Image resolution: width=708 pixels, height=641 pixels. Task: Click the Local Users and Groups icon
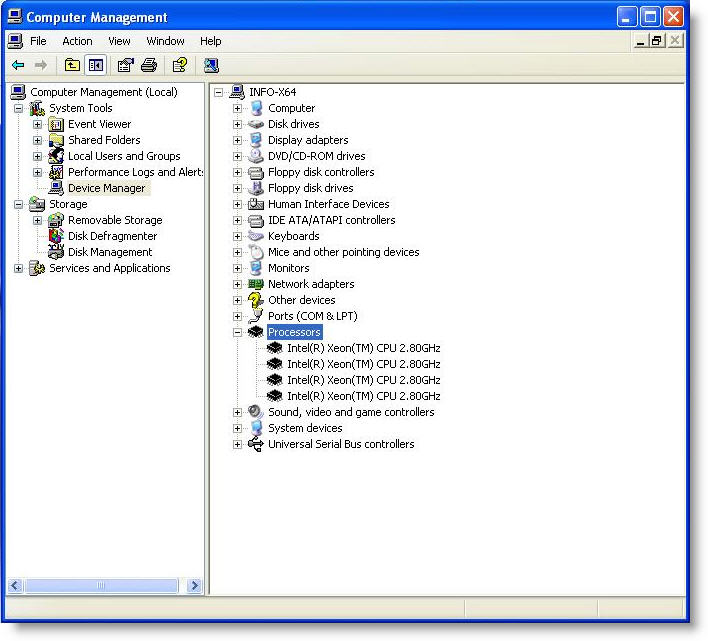56,156
